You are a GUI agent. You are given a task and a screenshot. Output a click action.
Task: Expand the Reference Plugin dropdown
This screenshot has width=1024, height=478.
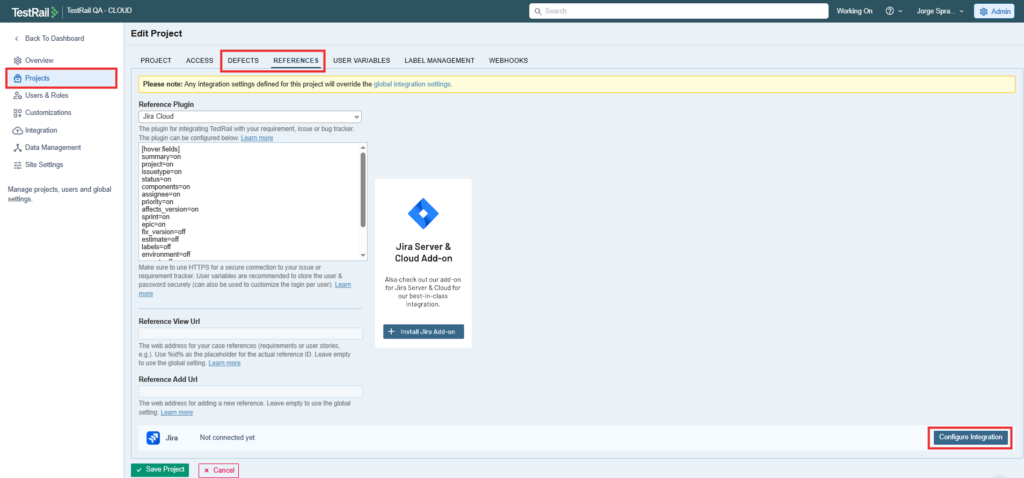pos(249,116)
